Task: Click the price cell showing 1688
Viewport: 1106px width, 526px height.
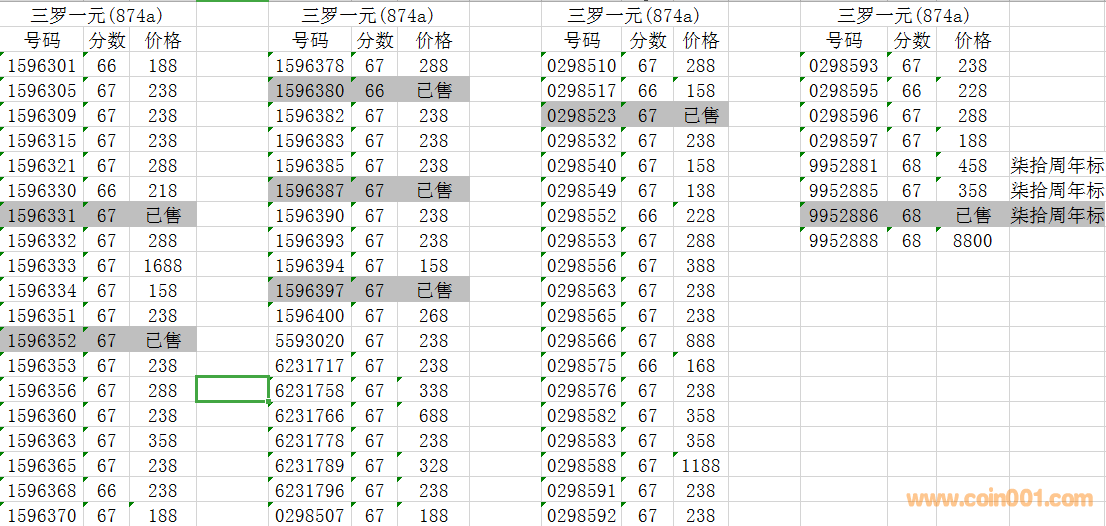Action: tap(162, 266)
